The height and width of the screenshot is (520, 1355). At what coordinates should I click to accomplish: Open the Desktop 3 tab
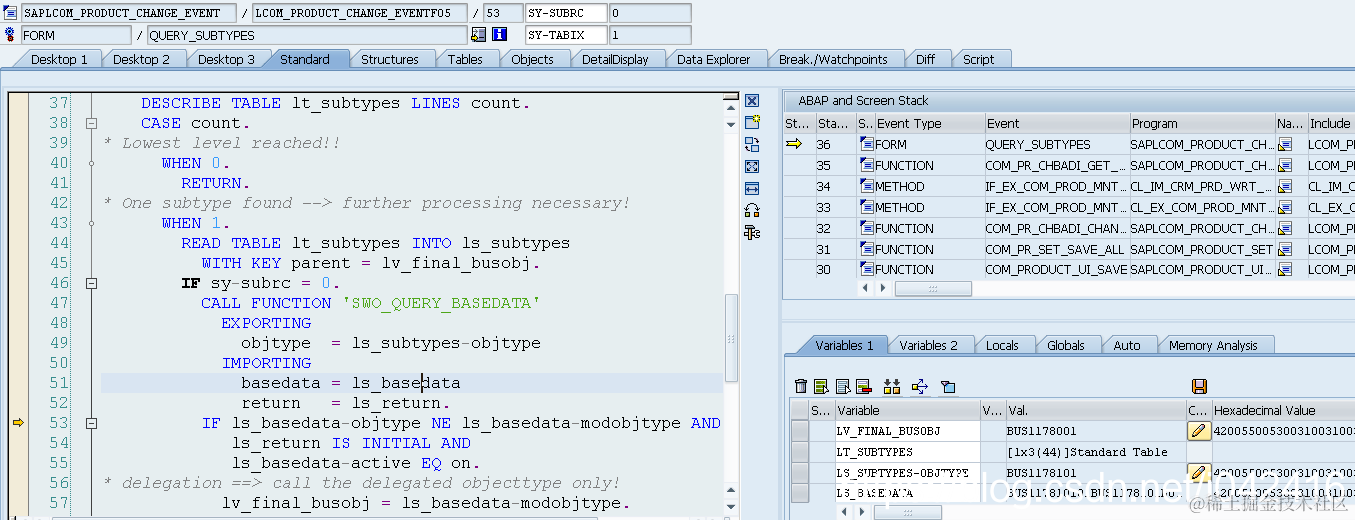(x=226, y=59)
